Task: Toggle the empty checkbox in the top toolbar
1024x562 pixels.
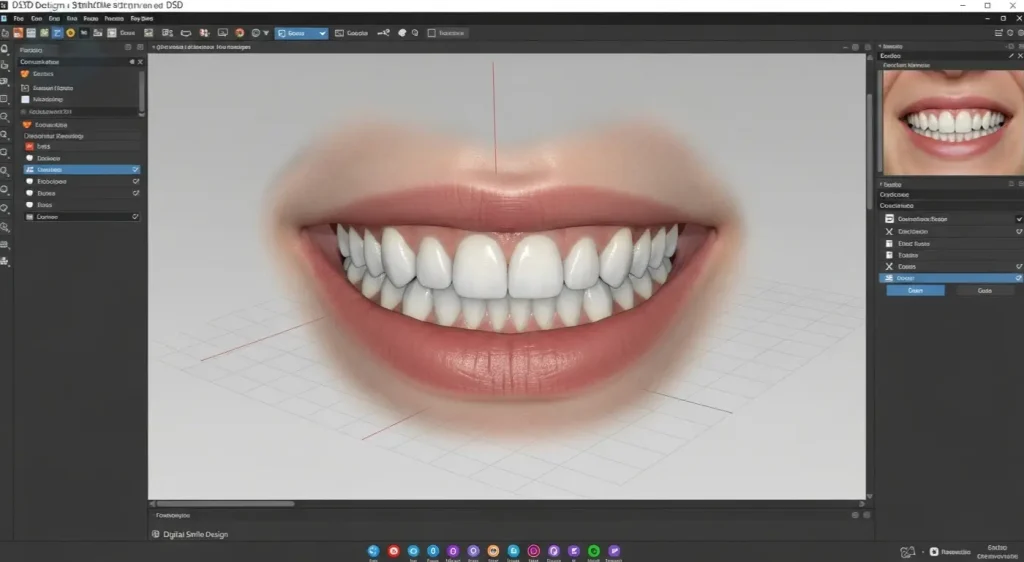Action: click(432, 33)
